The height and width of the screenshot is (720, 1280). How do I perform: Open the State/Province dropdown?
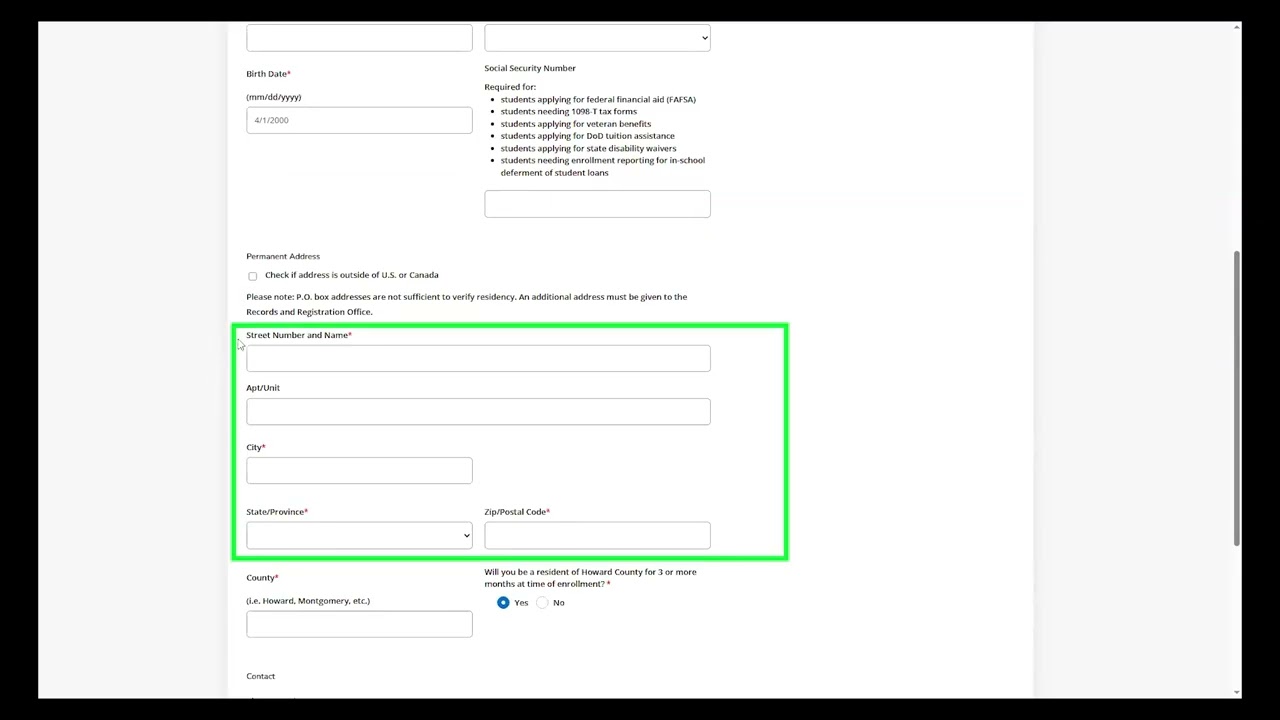click(359, 535)
